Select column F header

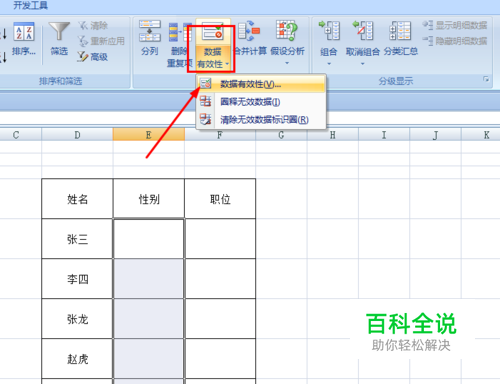pos(220,135)
